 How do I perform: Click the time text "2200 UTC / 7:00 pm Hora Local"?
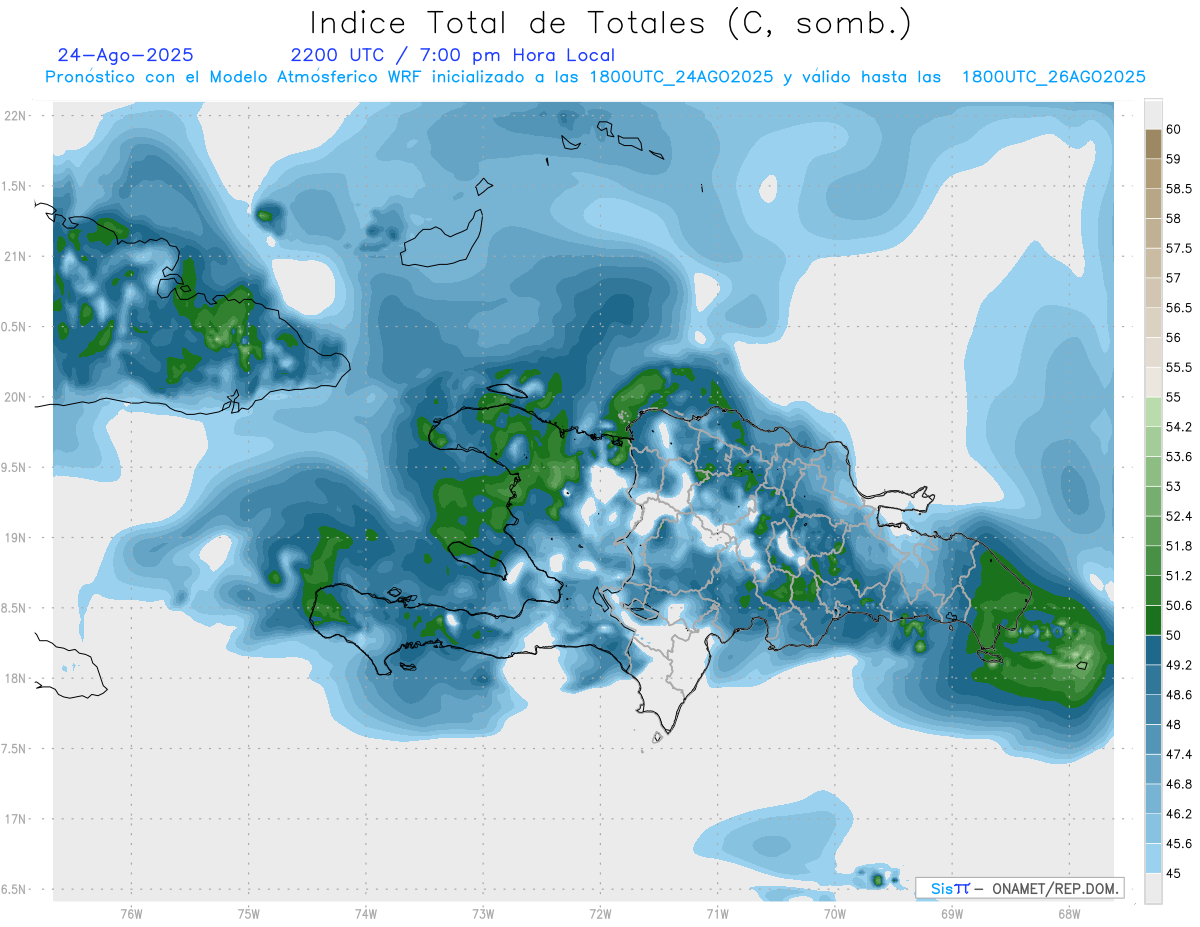453,55
